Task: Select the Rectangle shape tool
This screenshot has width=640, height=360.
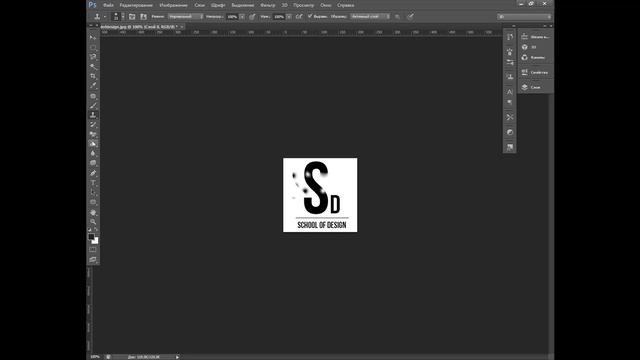Action: pyautogui.click(x=93, y=202)
